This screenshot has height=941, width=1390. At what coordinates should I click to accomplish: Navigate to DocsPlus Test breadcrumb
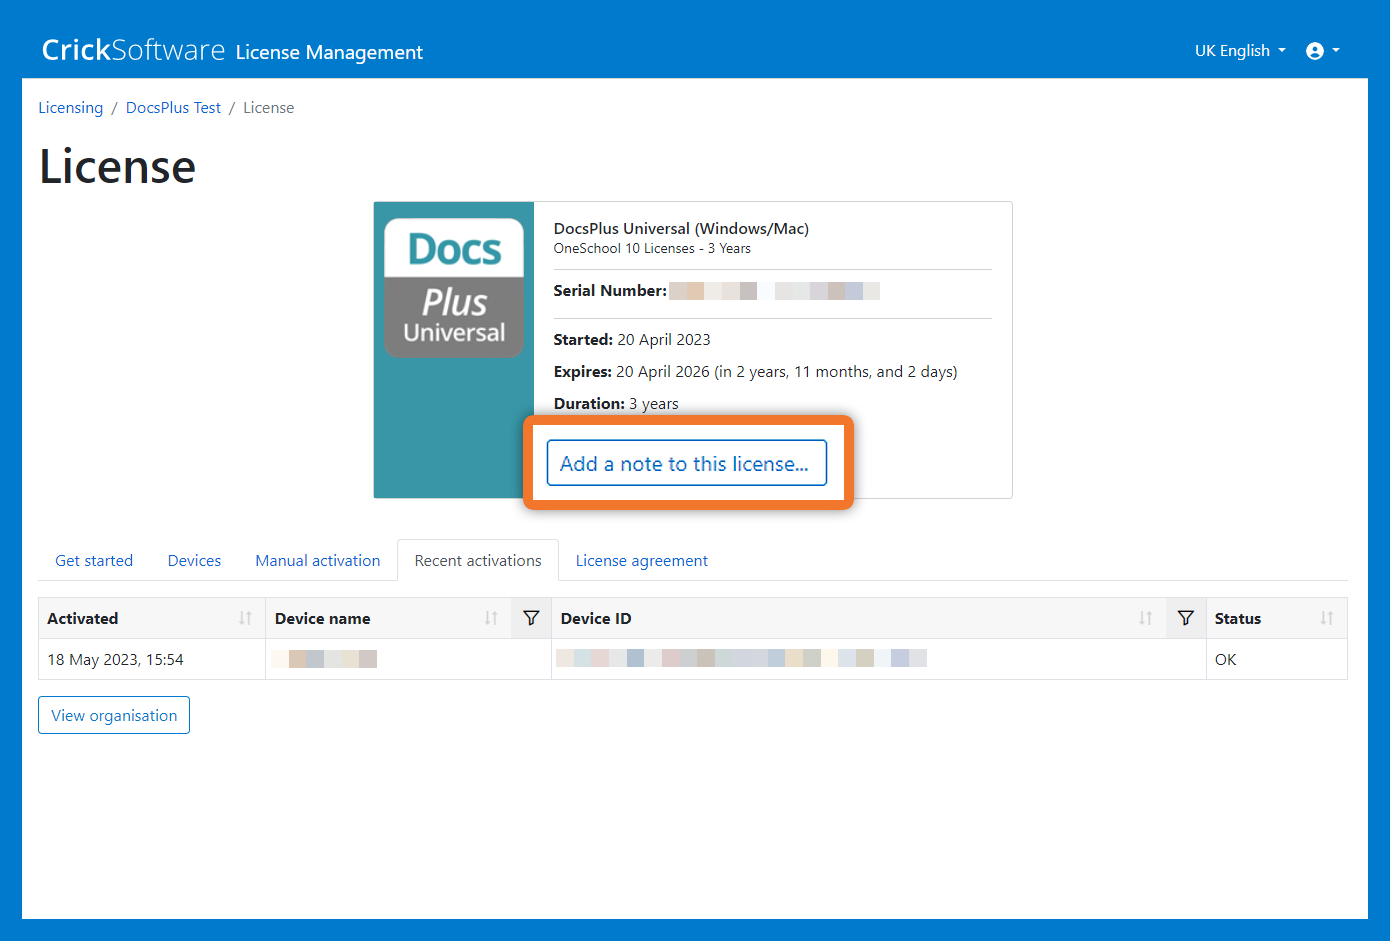(x=173, y=108)
